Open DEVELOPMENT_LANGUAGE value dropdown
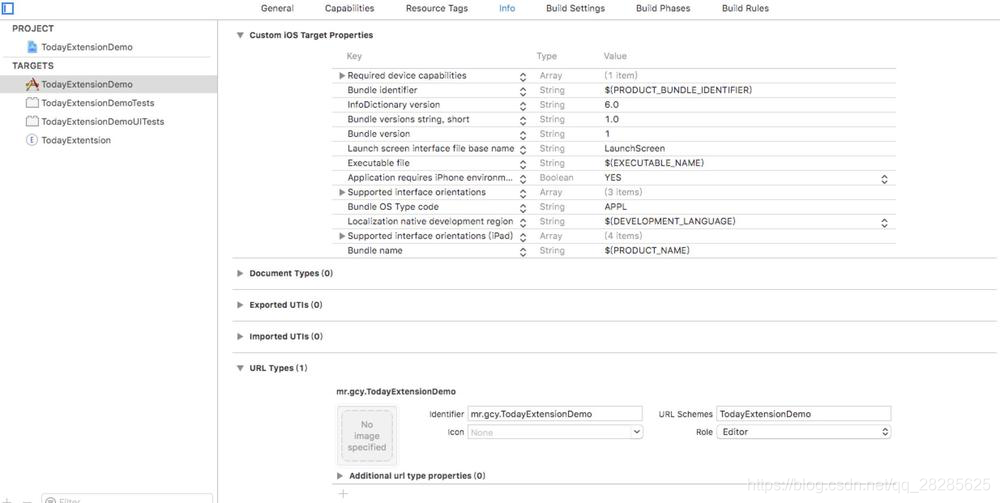The width and height of the screenshot is (1000, 503). pos(884,222)
